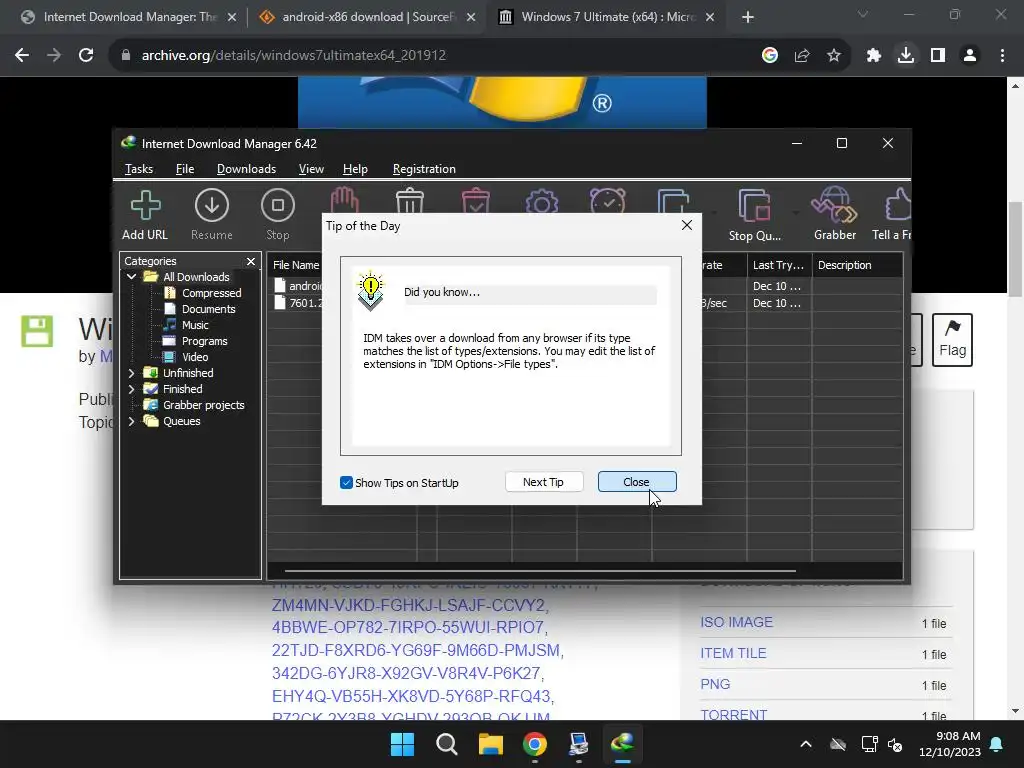Screen dimensions: 1024x768
Task: Sort by Description column header
Action: click(x=857, y=265)
